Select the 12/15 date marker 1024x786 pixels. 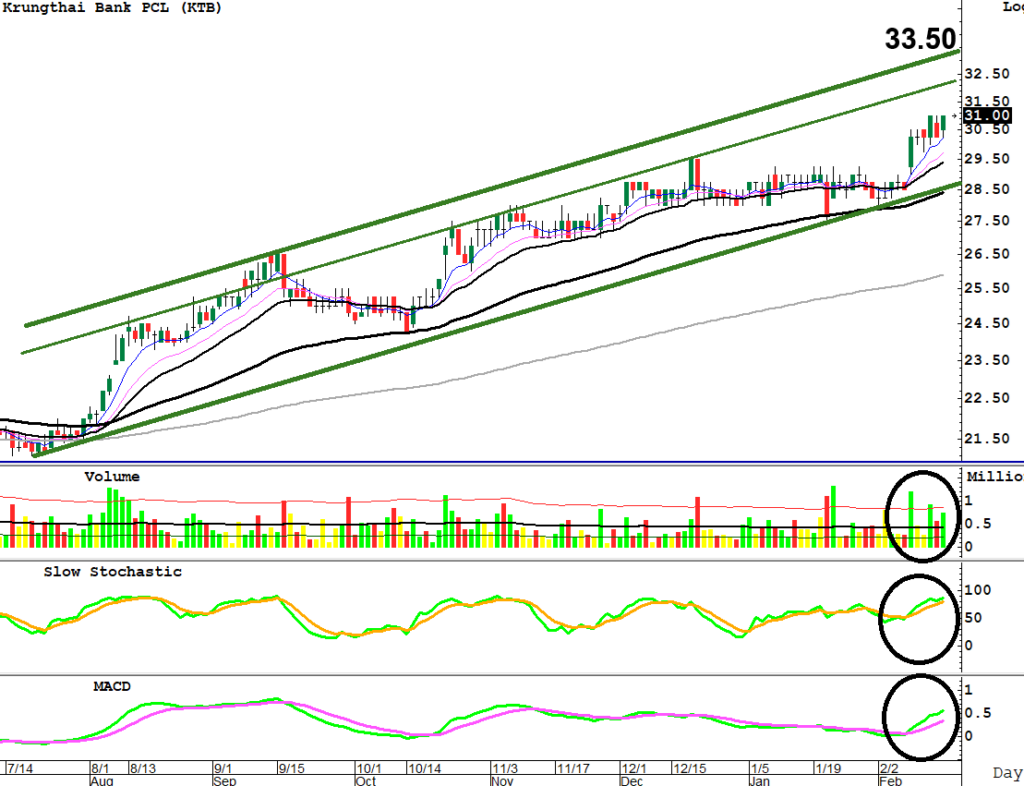[x=691, y=768]
